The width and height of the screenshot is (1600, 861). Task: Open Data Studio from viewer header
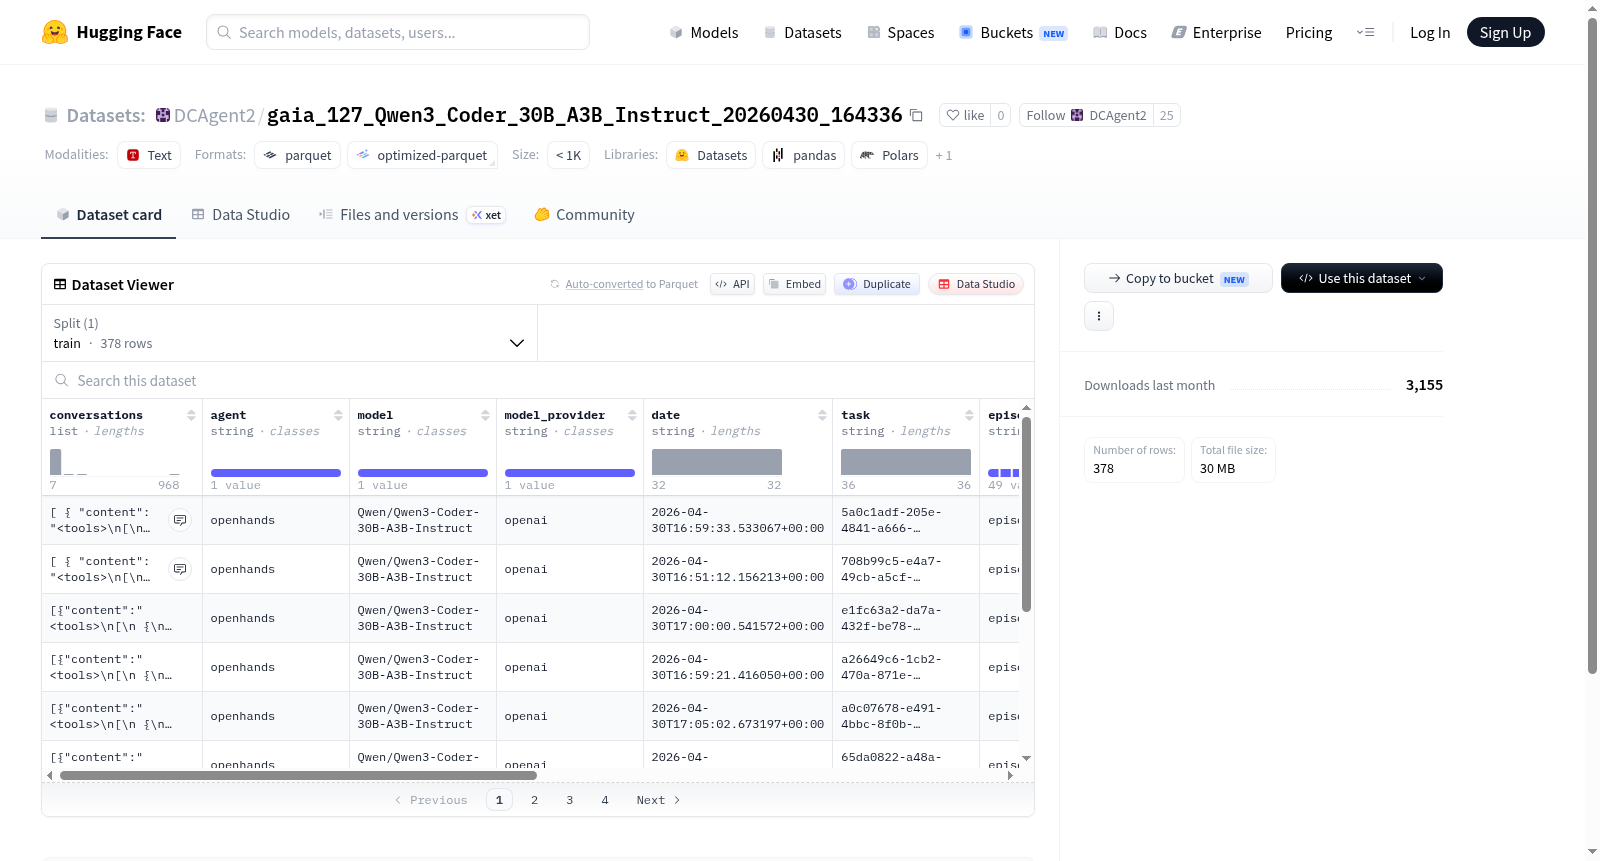[x=976, y=284]
